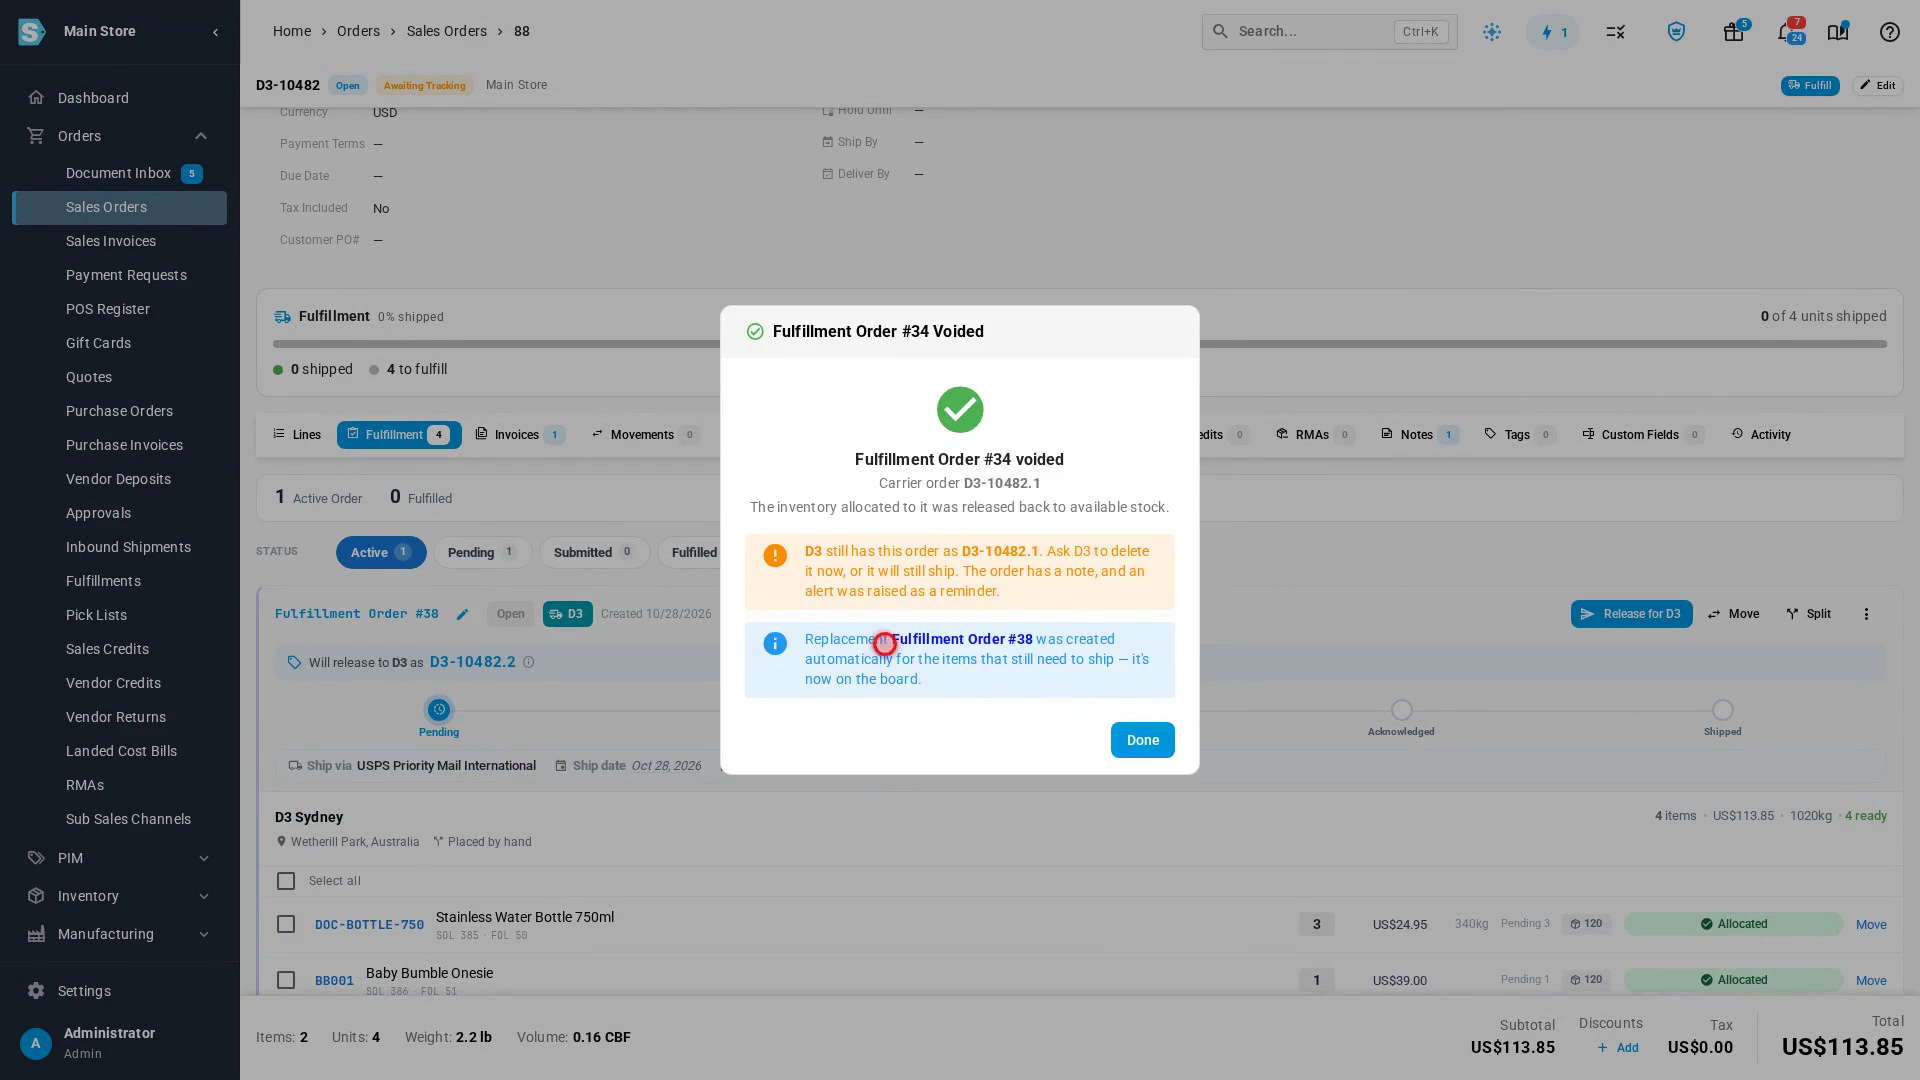Open the documentation book icon
This screenshot has width=1920, height=1080.
[1838, 32]
